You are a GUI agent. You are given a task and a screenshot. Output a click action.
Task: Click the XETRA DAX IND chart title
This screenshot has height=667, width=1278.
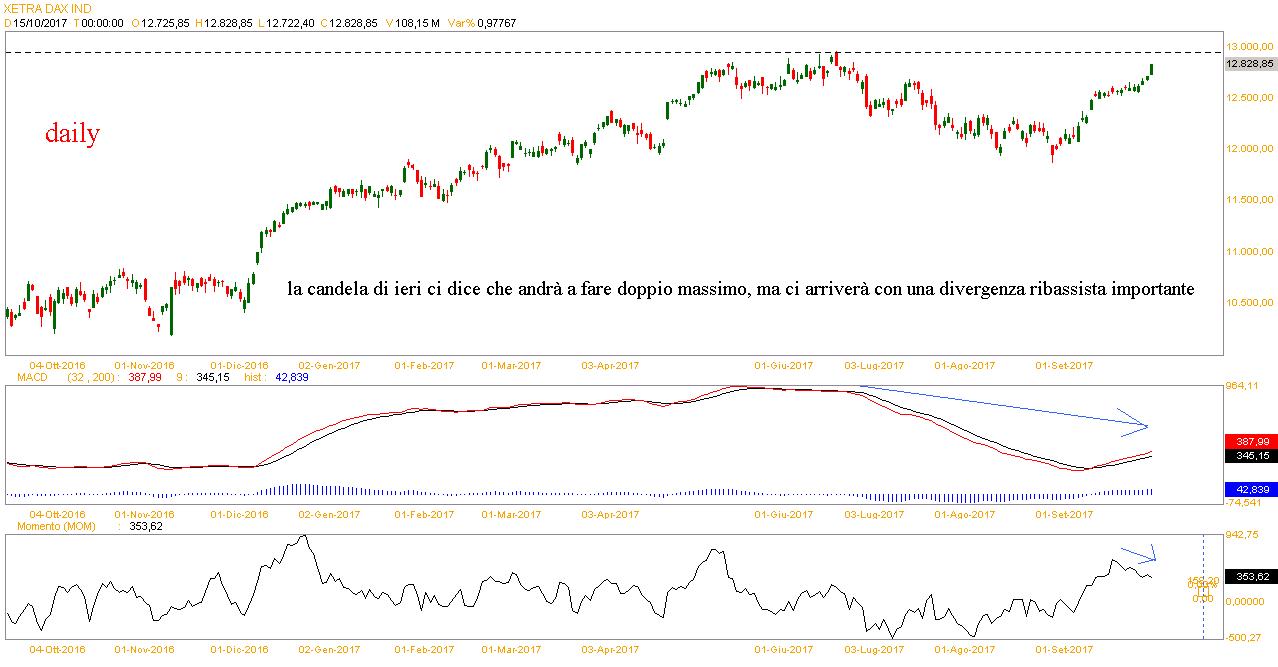(x=47, y=7)
